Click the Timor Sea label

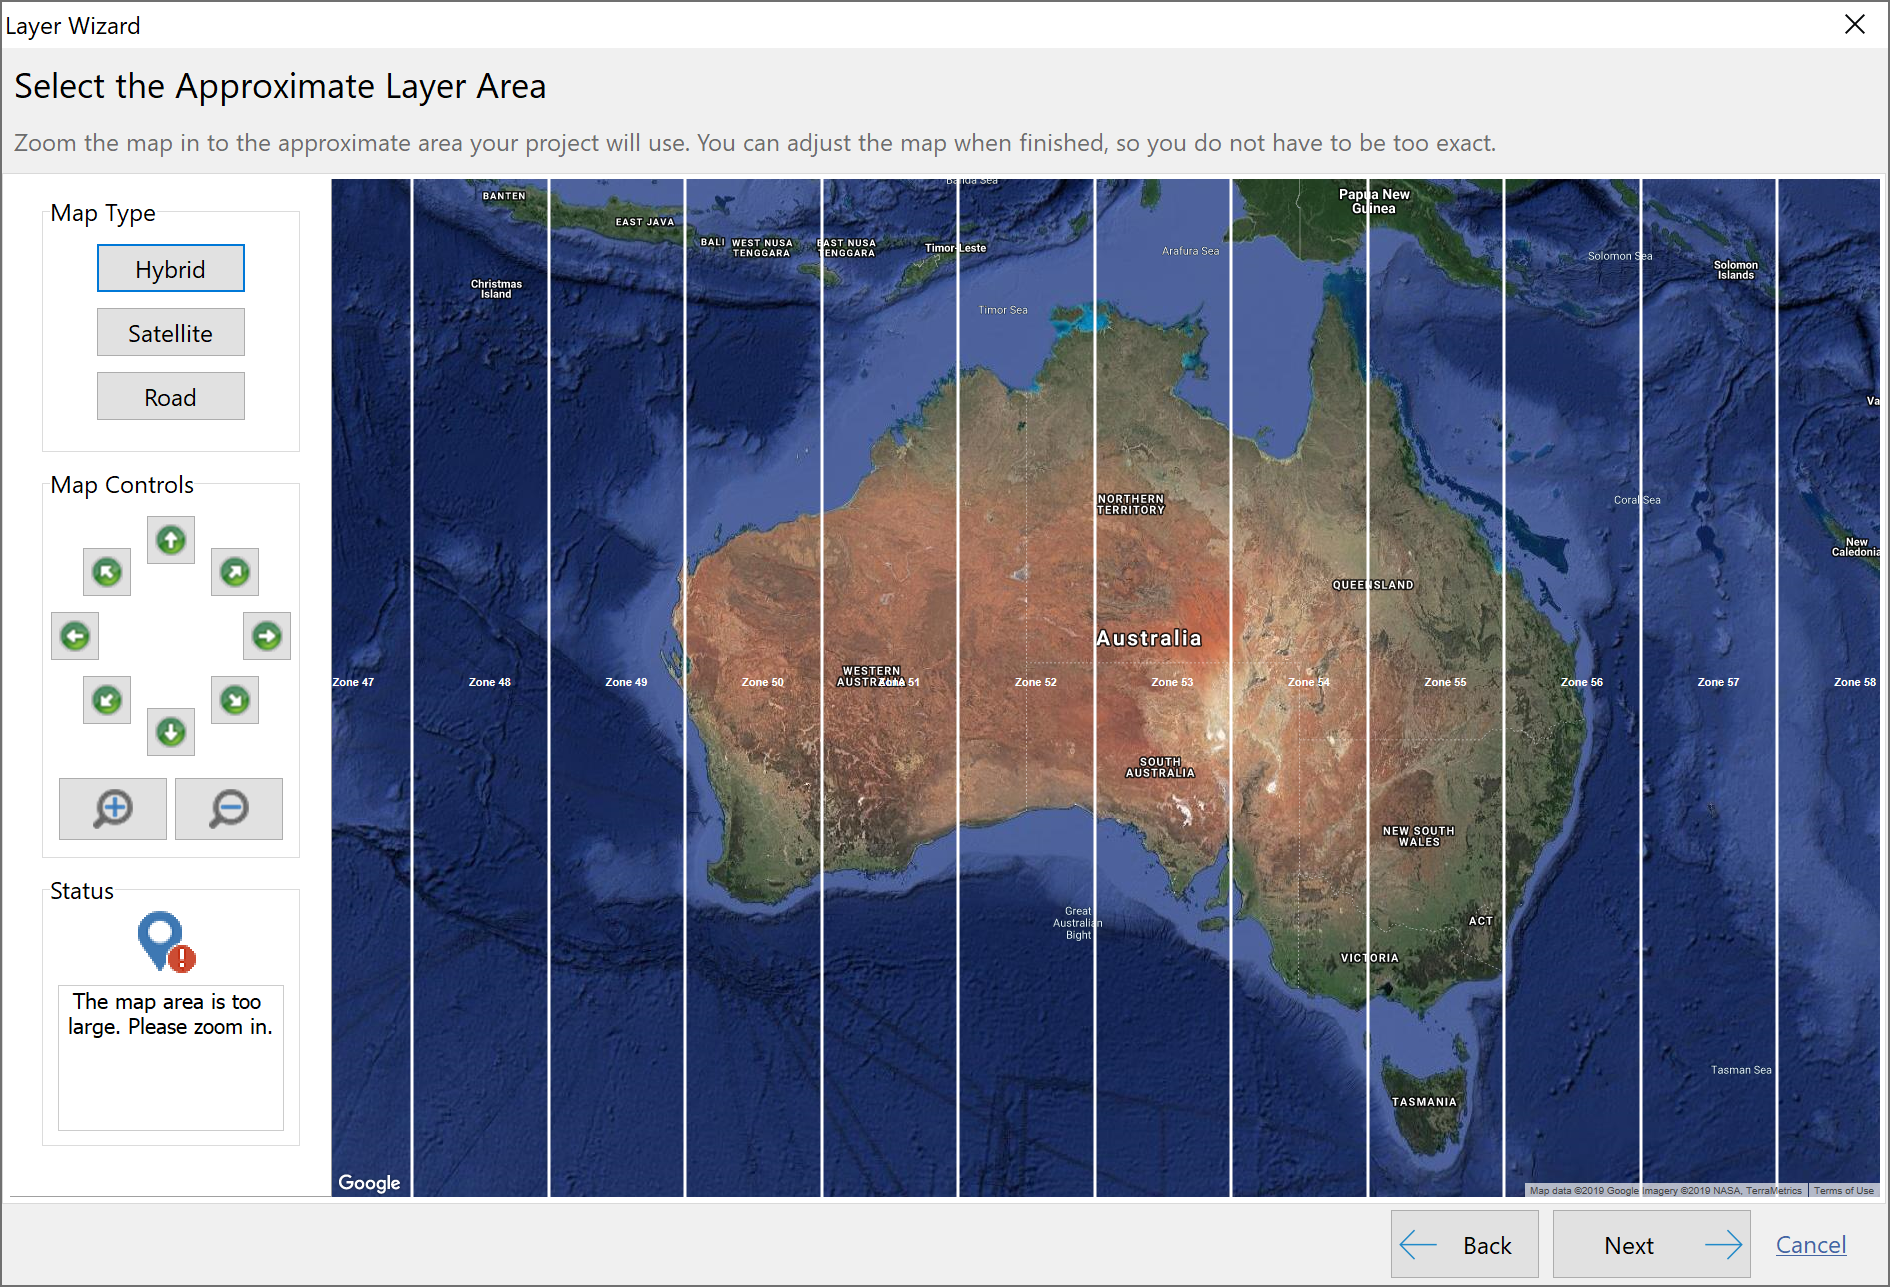(x=1003, y=310)
